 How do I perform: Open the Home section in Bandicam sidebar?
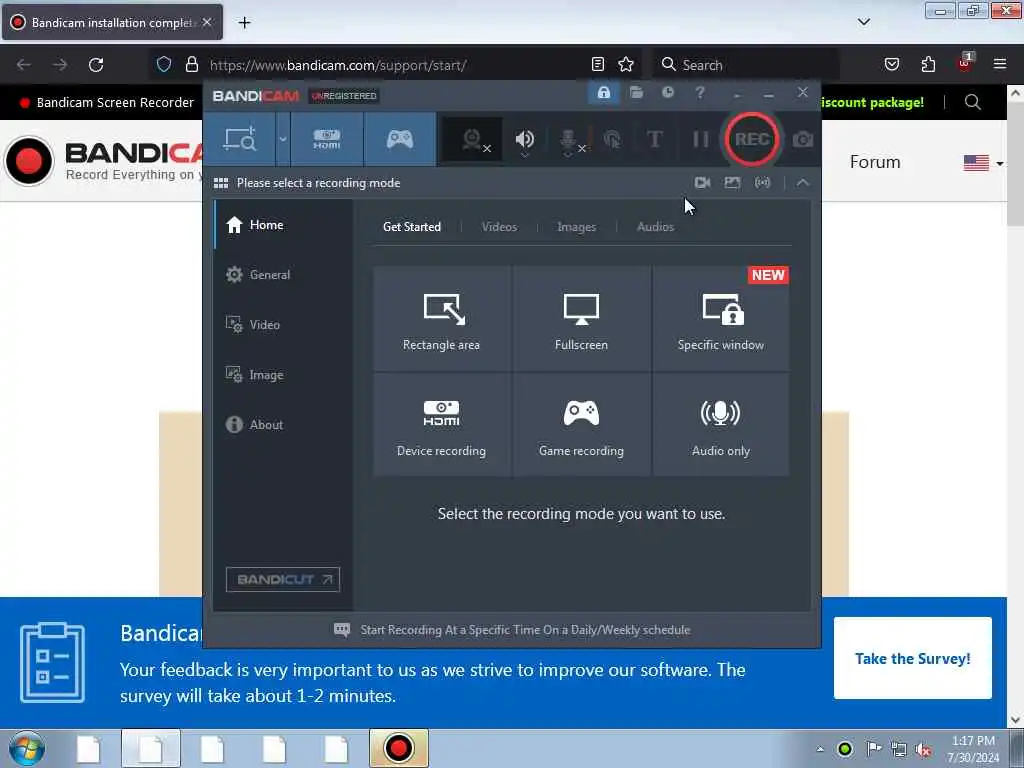click(283, 225)
